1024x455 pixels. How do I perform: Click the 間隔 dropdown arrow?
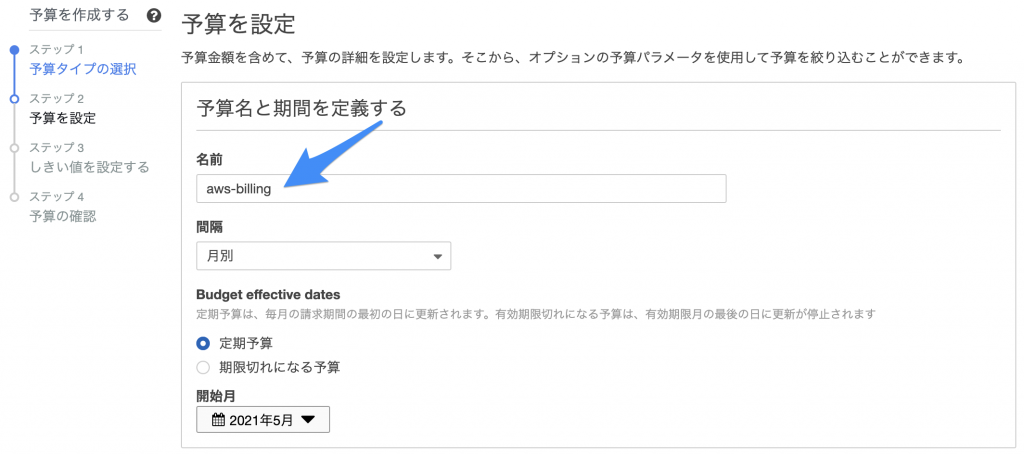point(438,257)
